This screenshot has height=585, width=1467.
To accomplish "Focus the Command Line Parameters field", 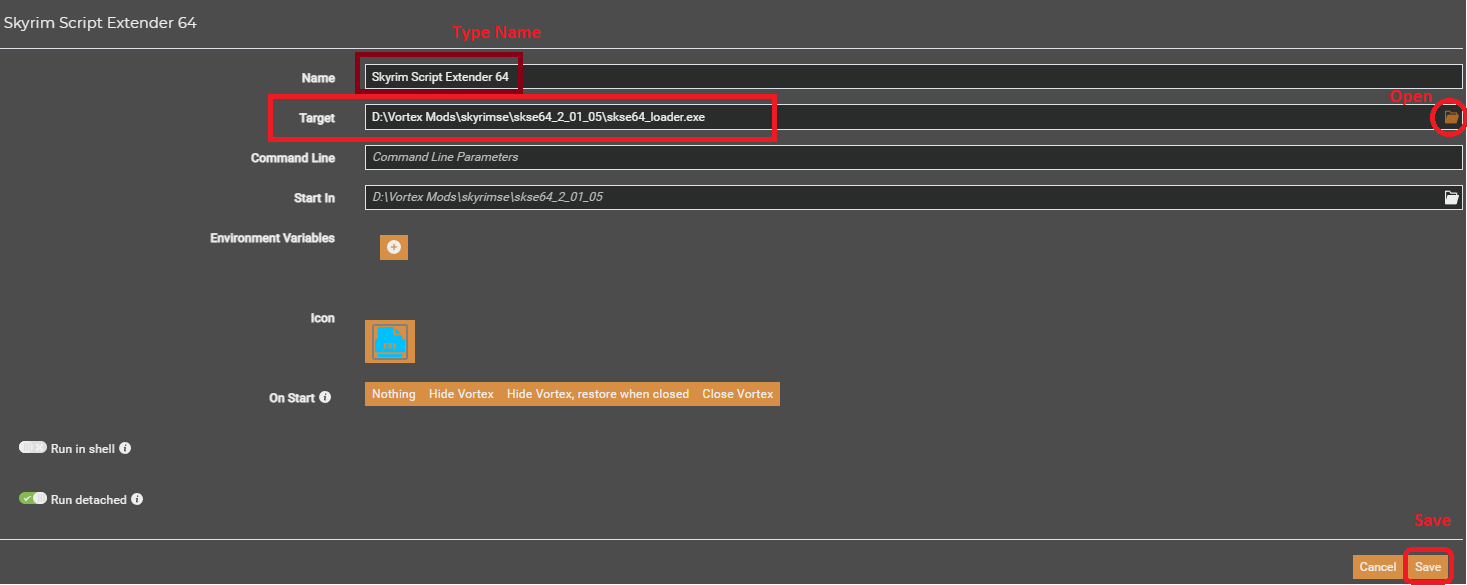I will 913,157.
